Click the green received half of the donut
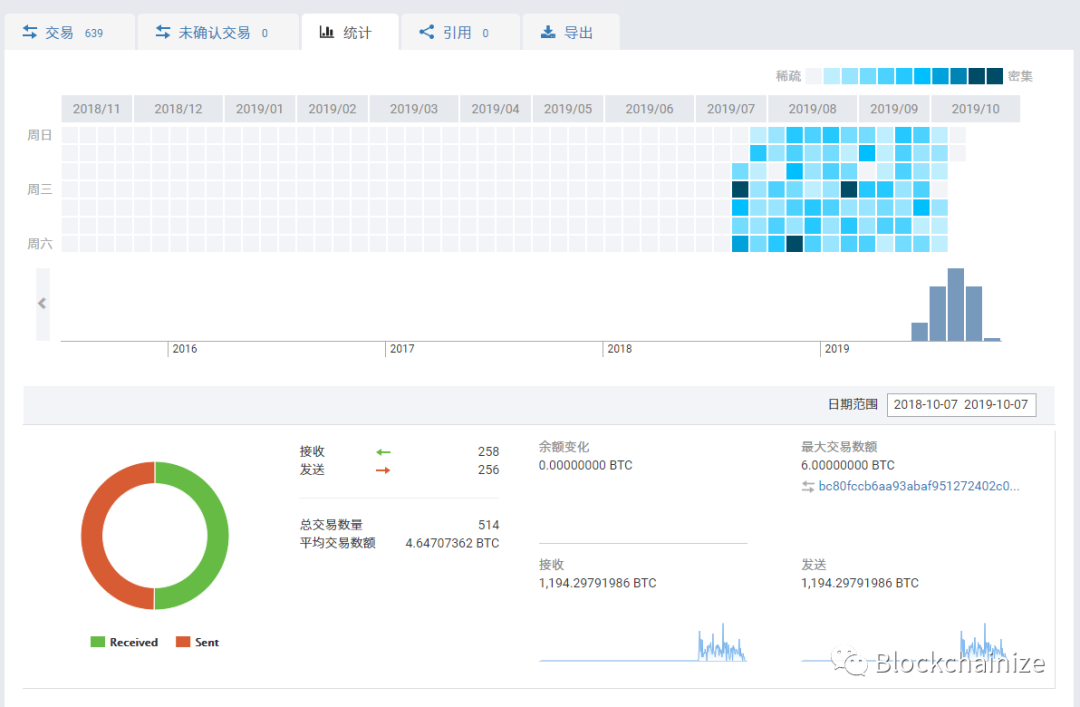This screenshot has height=707, width=1080. tap(217, 535)
